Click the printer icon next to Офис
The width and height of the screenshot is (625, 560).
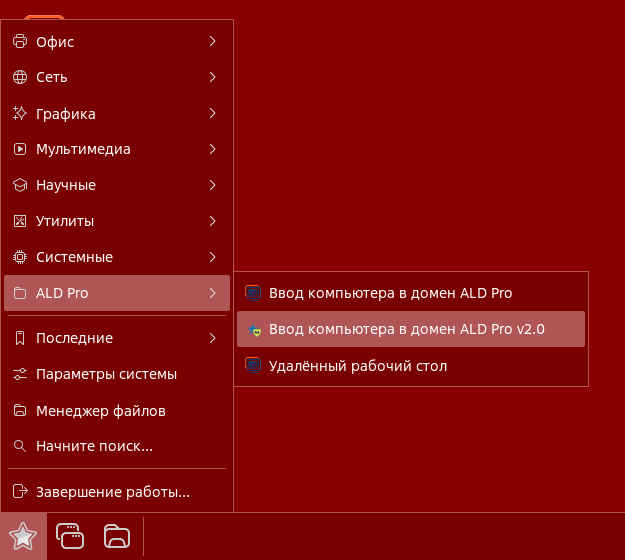pos(20,41)
